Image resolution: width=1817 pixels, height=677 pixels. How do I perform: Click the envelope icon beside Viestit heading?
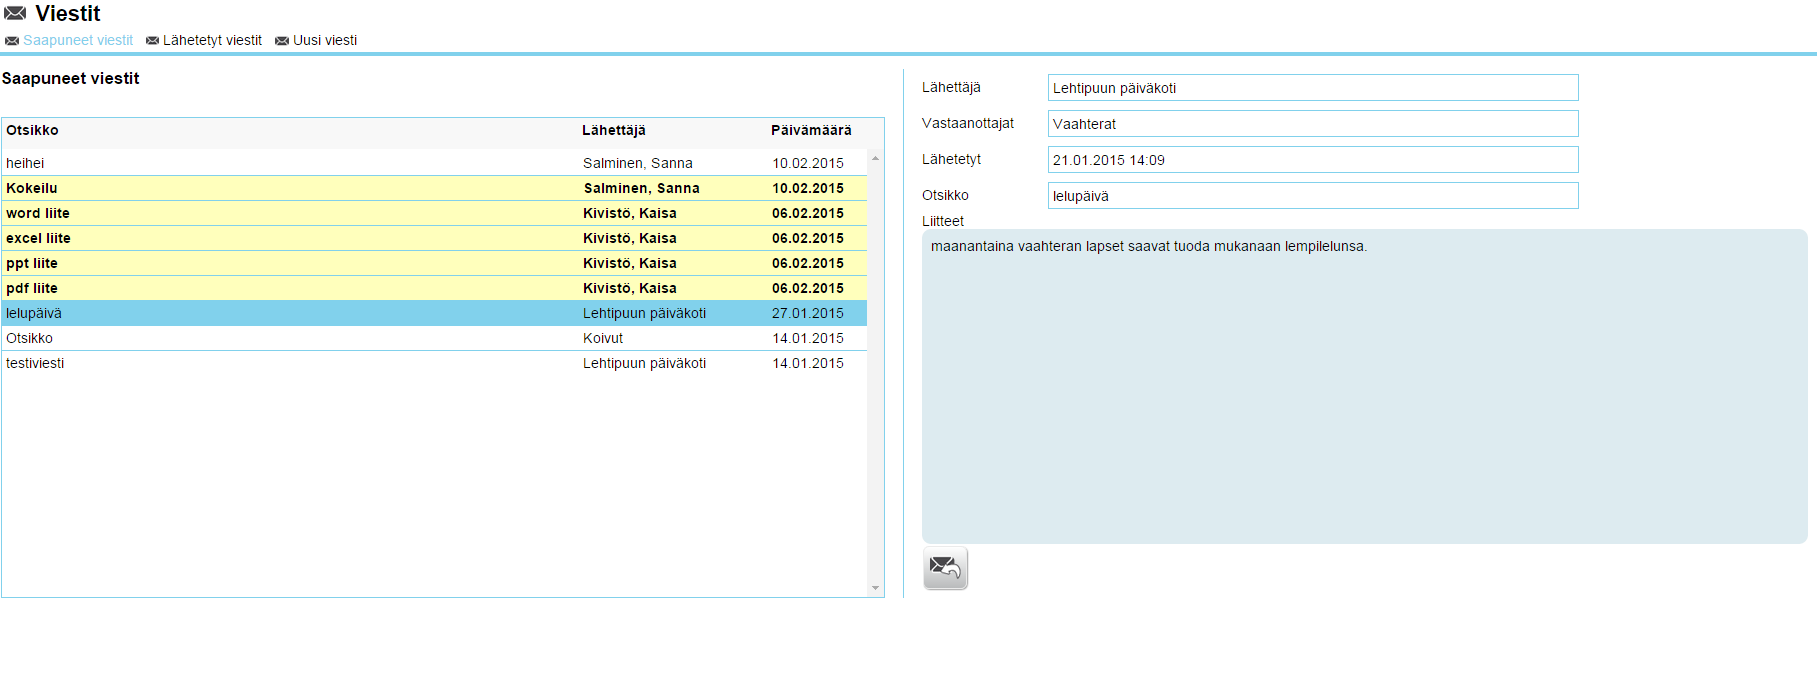15,13
